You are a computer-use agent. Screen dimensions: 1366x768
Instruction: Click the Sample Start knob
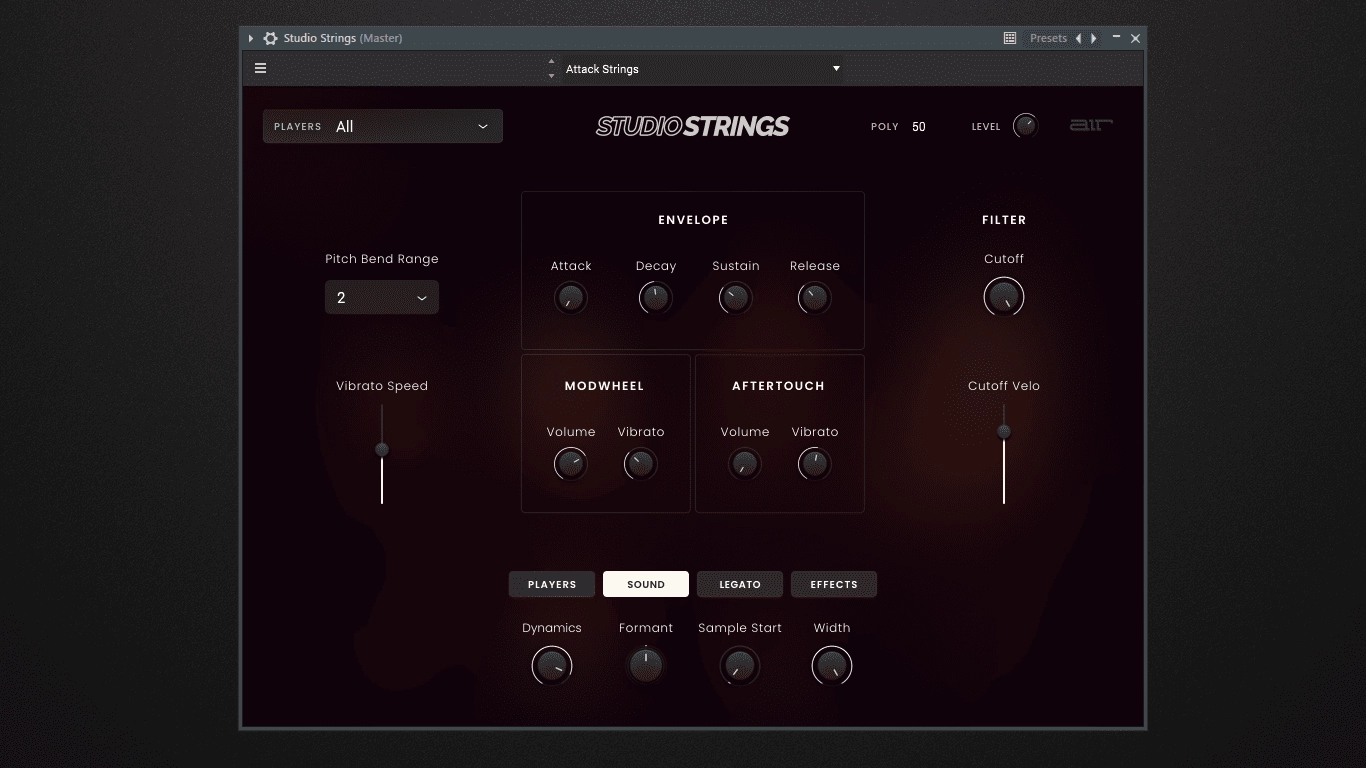(x=740, y=666)
